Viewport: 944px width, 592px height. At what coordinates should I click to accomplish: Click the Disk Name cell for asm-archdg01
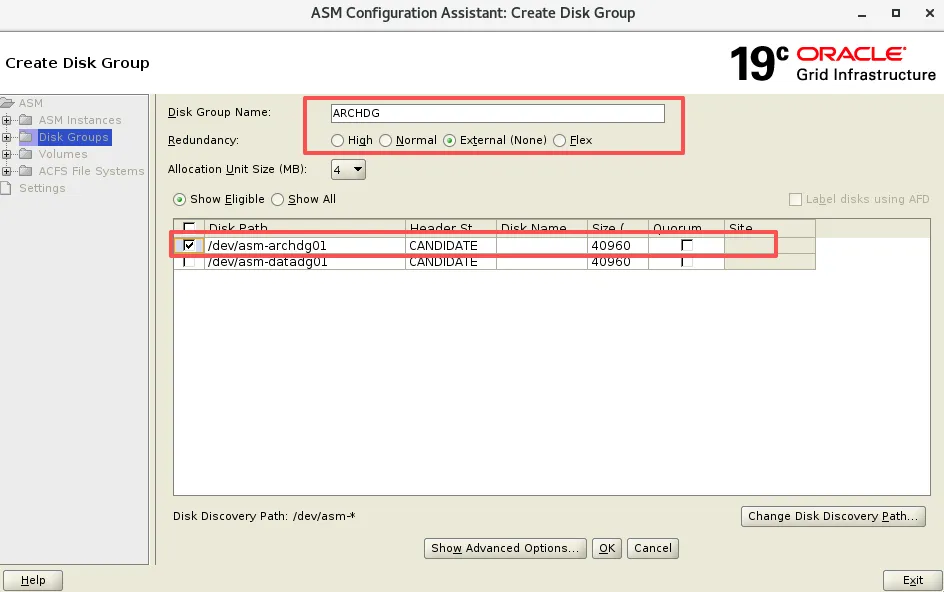[542, 245]
